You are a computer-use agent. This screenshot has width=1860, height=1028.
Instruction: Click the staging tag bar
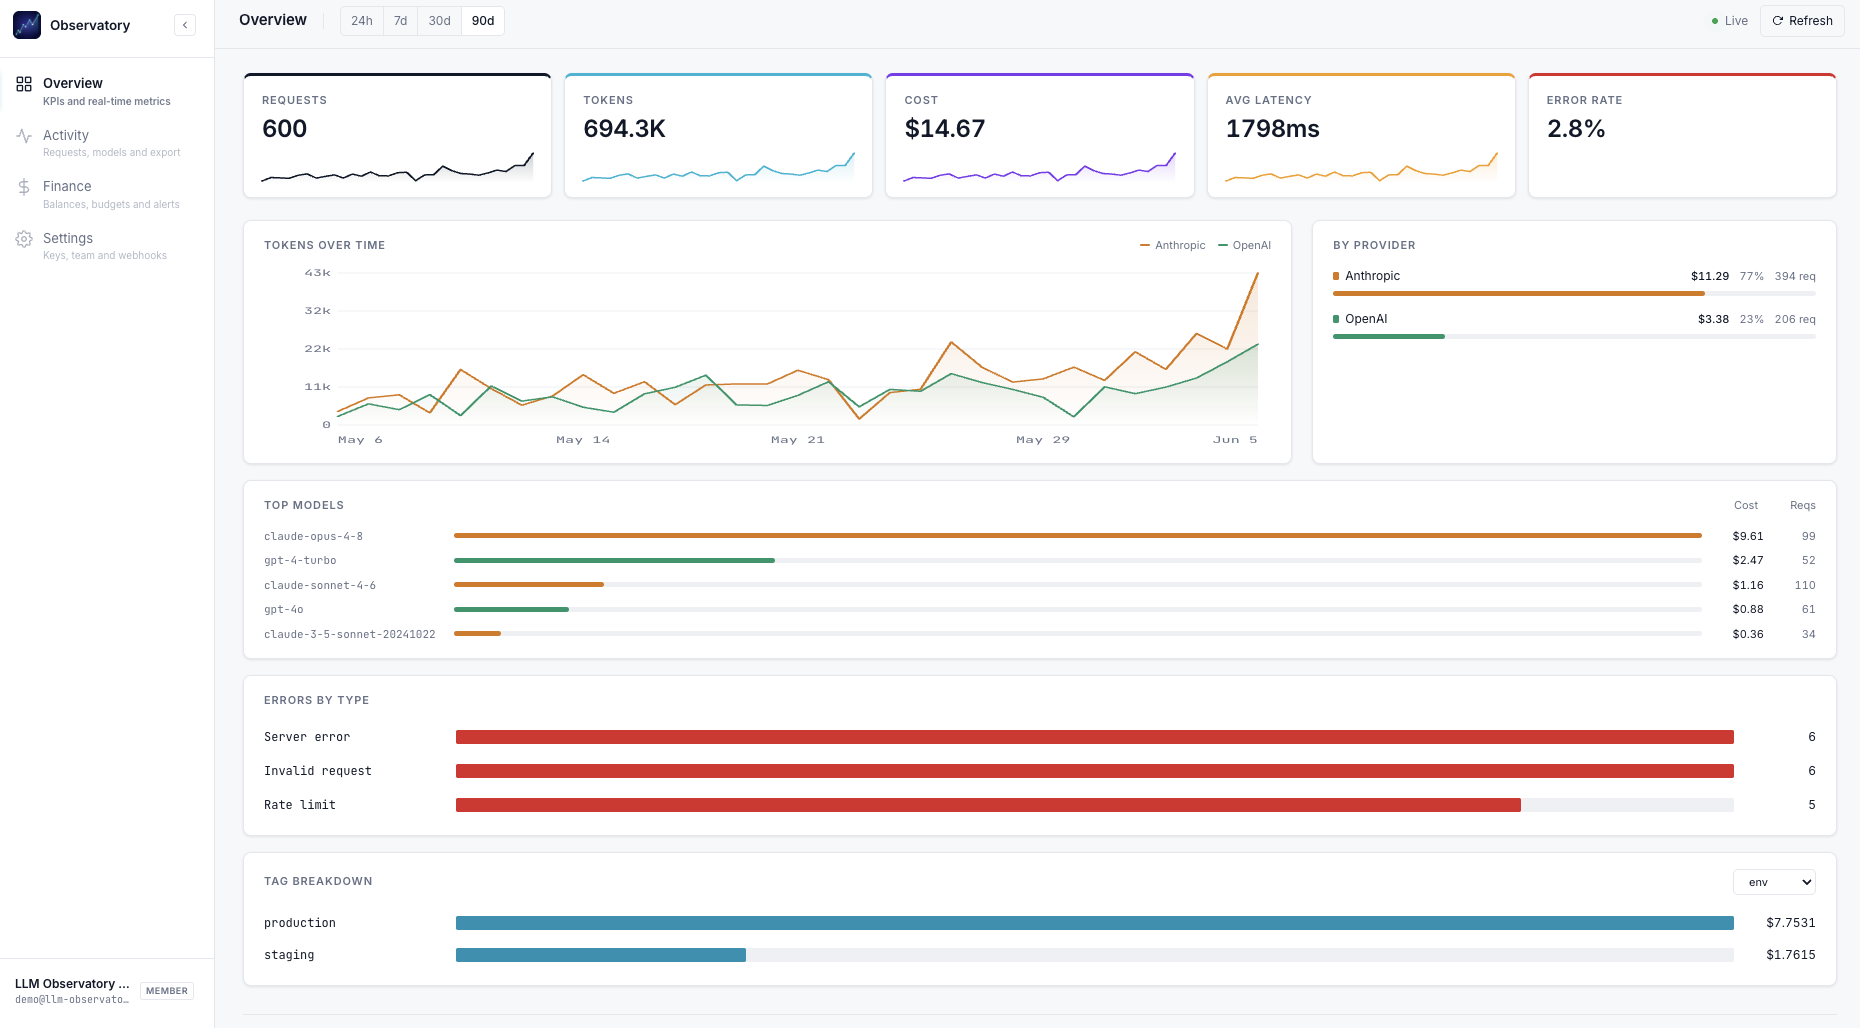point(601,955)
